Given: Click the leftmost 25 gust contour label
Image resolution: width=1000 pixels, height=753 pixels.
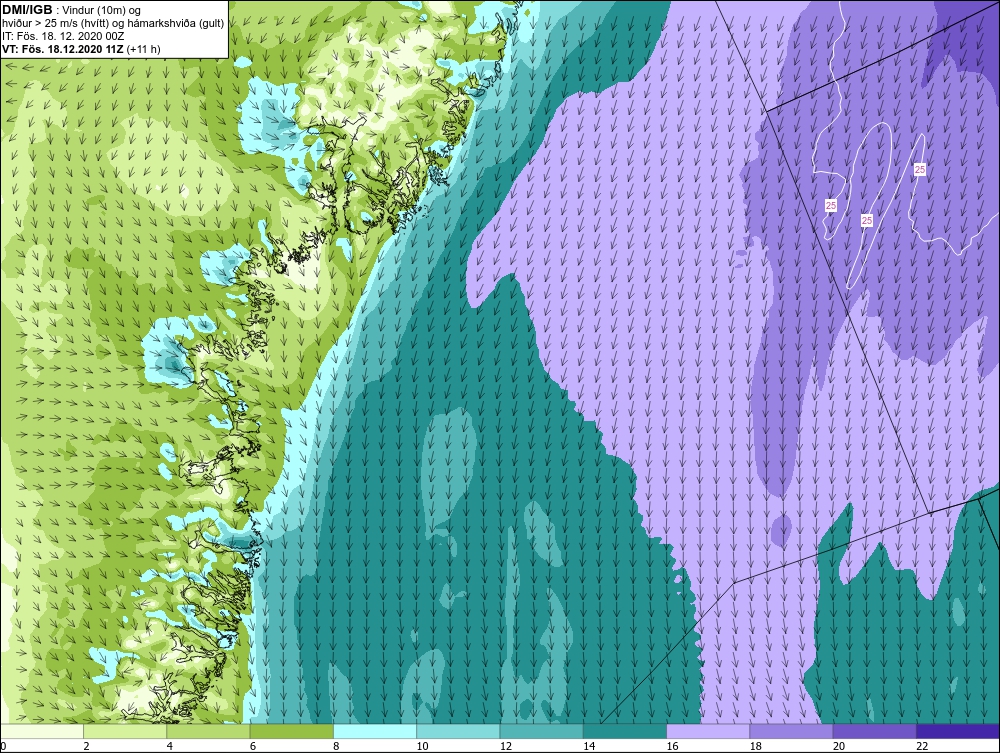Looking at the screenshot, I should point(831,205).
